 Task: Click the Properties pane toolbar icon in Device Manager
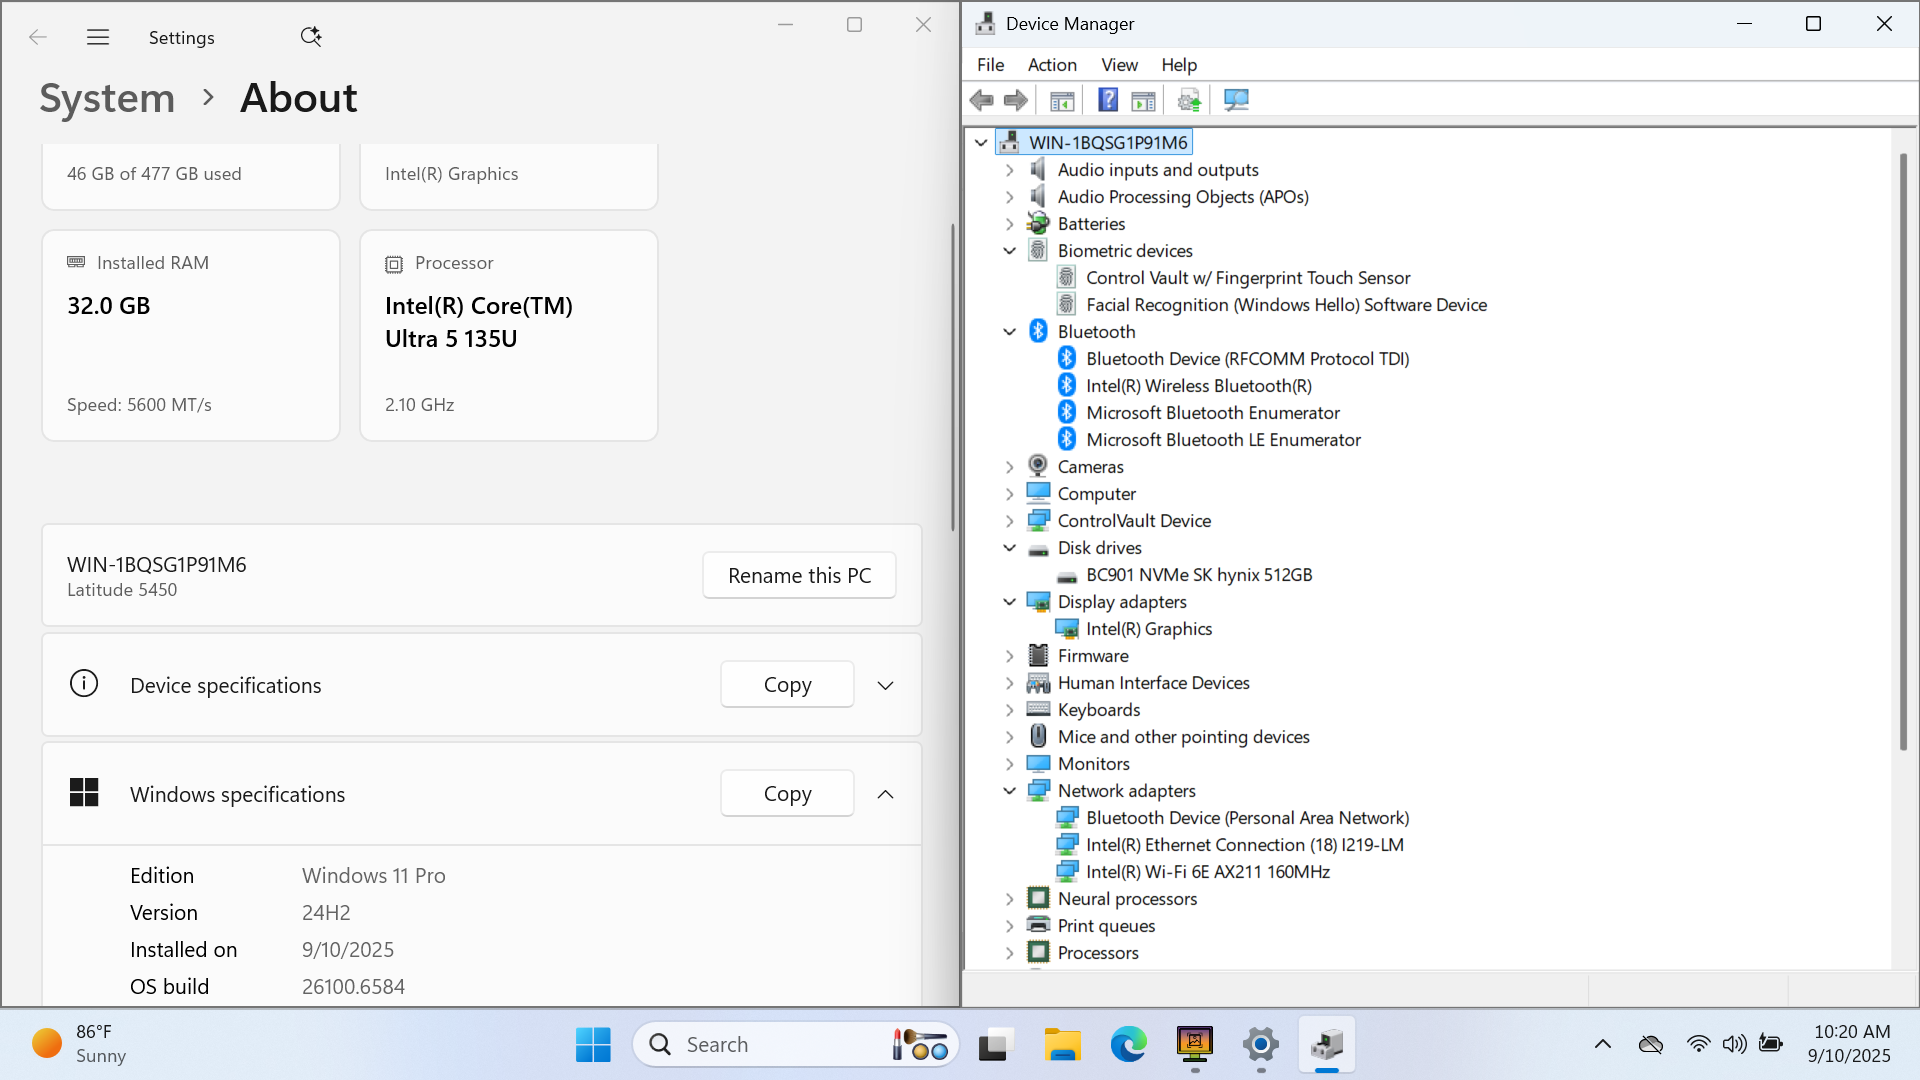pos(1143,100)
